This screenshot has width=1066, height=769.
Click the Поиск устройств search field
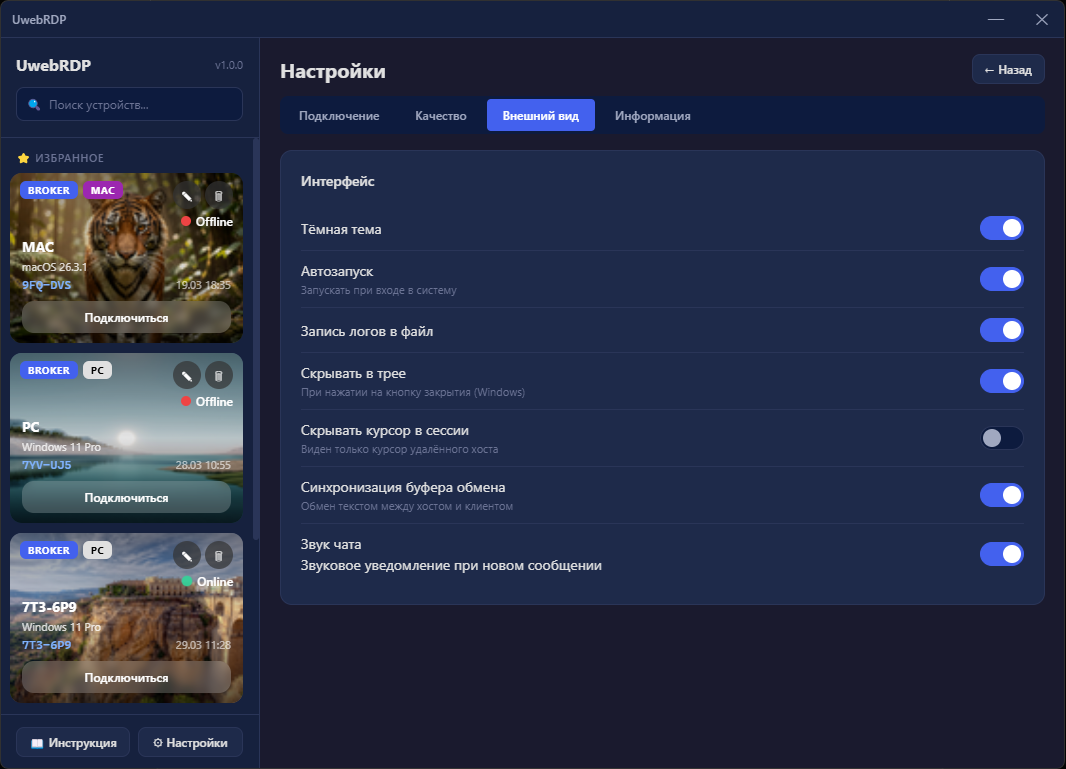tap(130, 104)
